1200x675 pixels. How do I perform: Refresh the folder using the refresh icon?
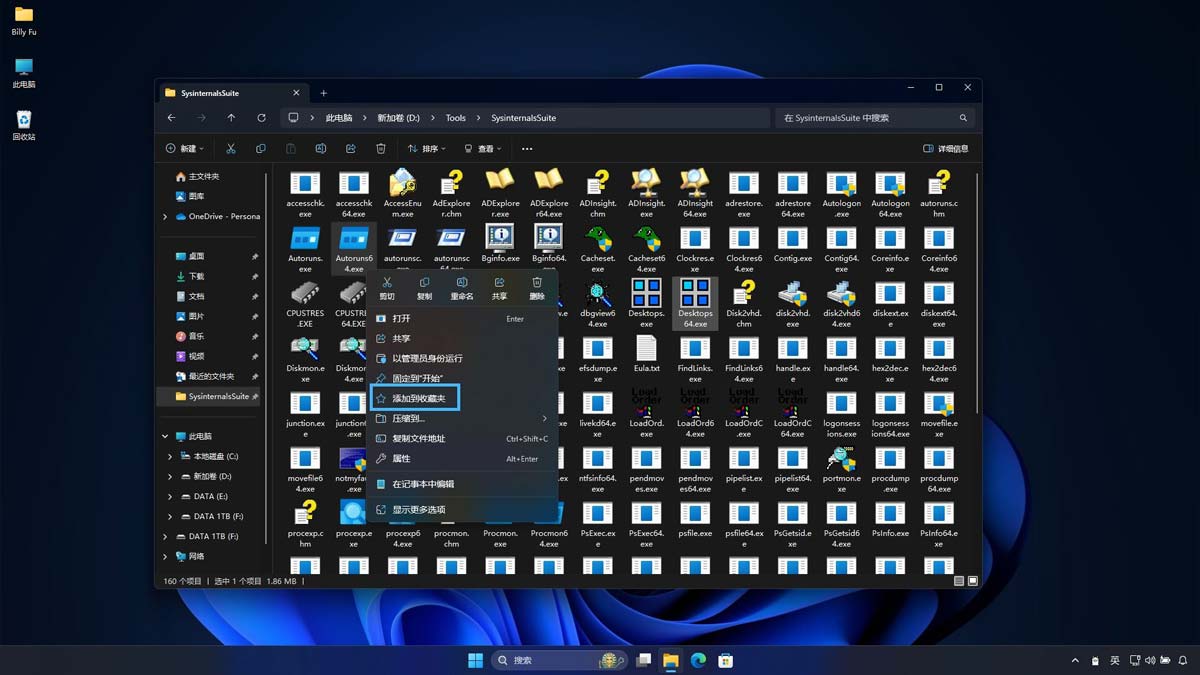pos(262,117)
